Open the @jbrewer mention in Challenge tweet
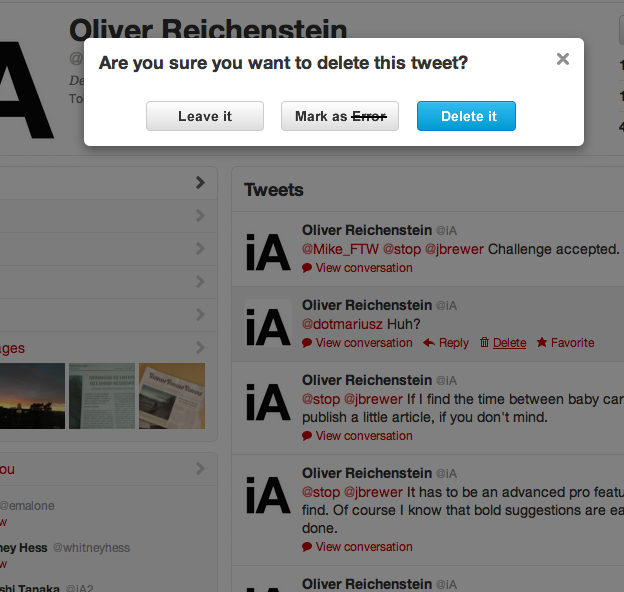This screenshot has height=592, width=624. click(x=454, y=249)
